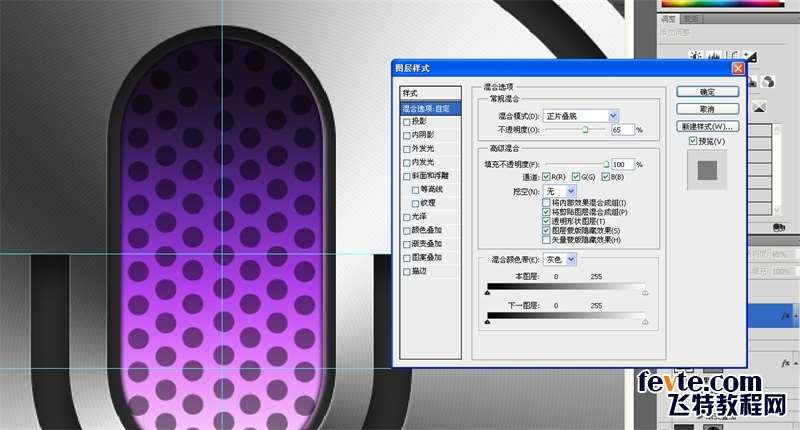800x430 pixels.
Task: Uncheck the G(G) channel checkbox
Action: point(576,177)
